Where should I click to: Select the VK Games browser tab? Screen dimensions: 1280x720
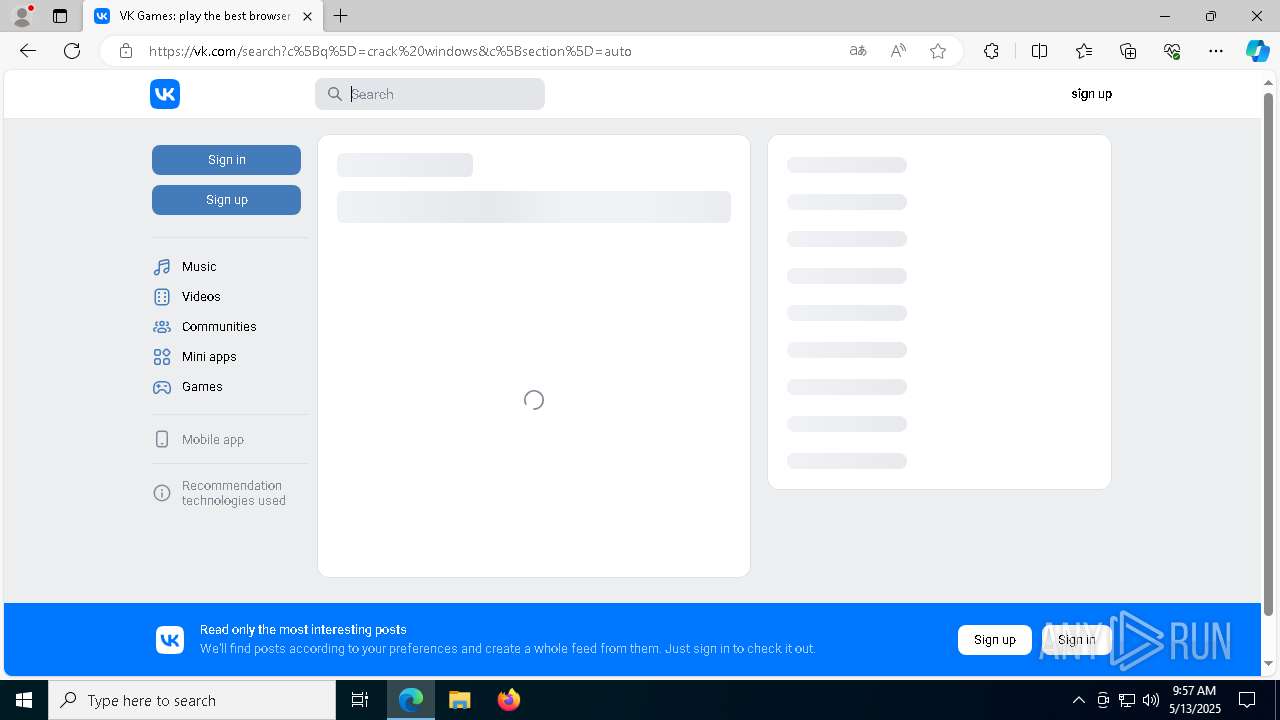(x=203, y=16)
